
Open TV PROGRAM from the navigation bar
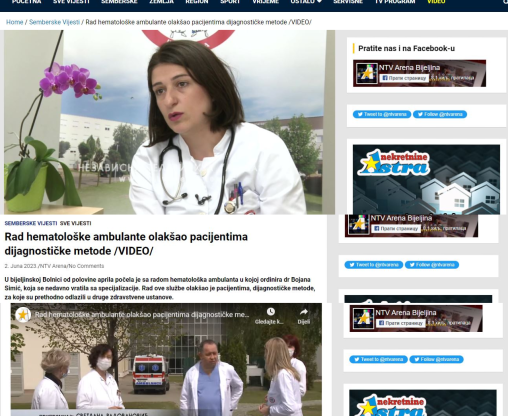tap(395, 2)
